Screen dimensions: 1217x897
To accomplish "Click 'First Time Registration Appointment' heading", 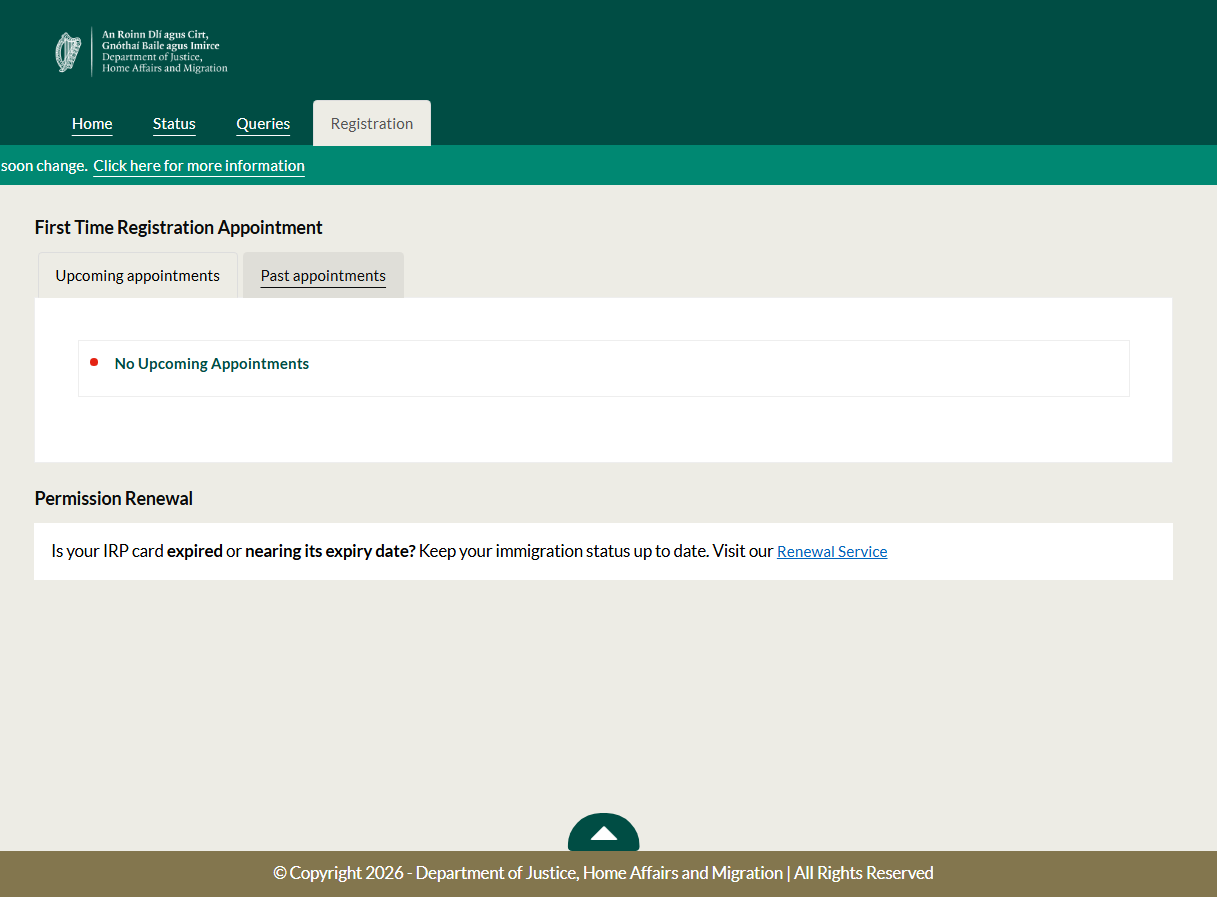I will coord(179,228).
